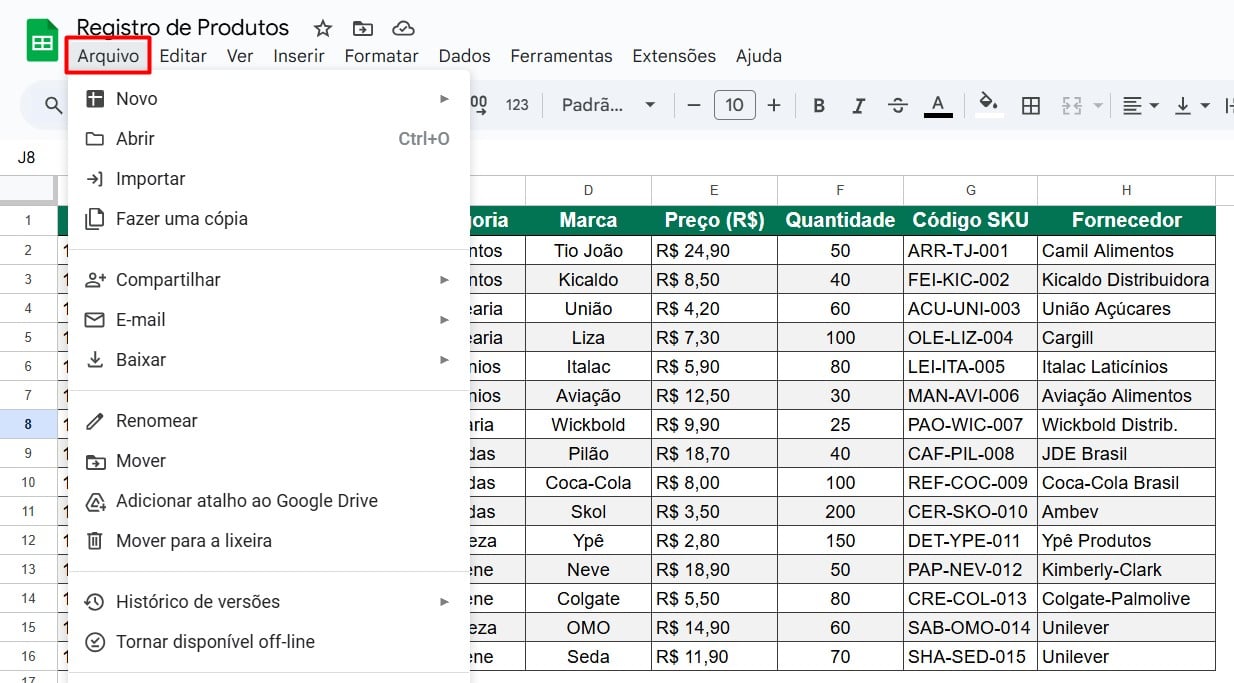1234x683 pixels.
Task: Select Mover para a lixeira
Action: [268, 541]
